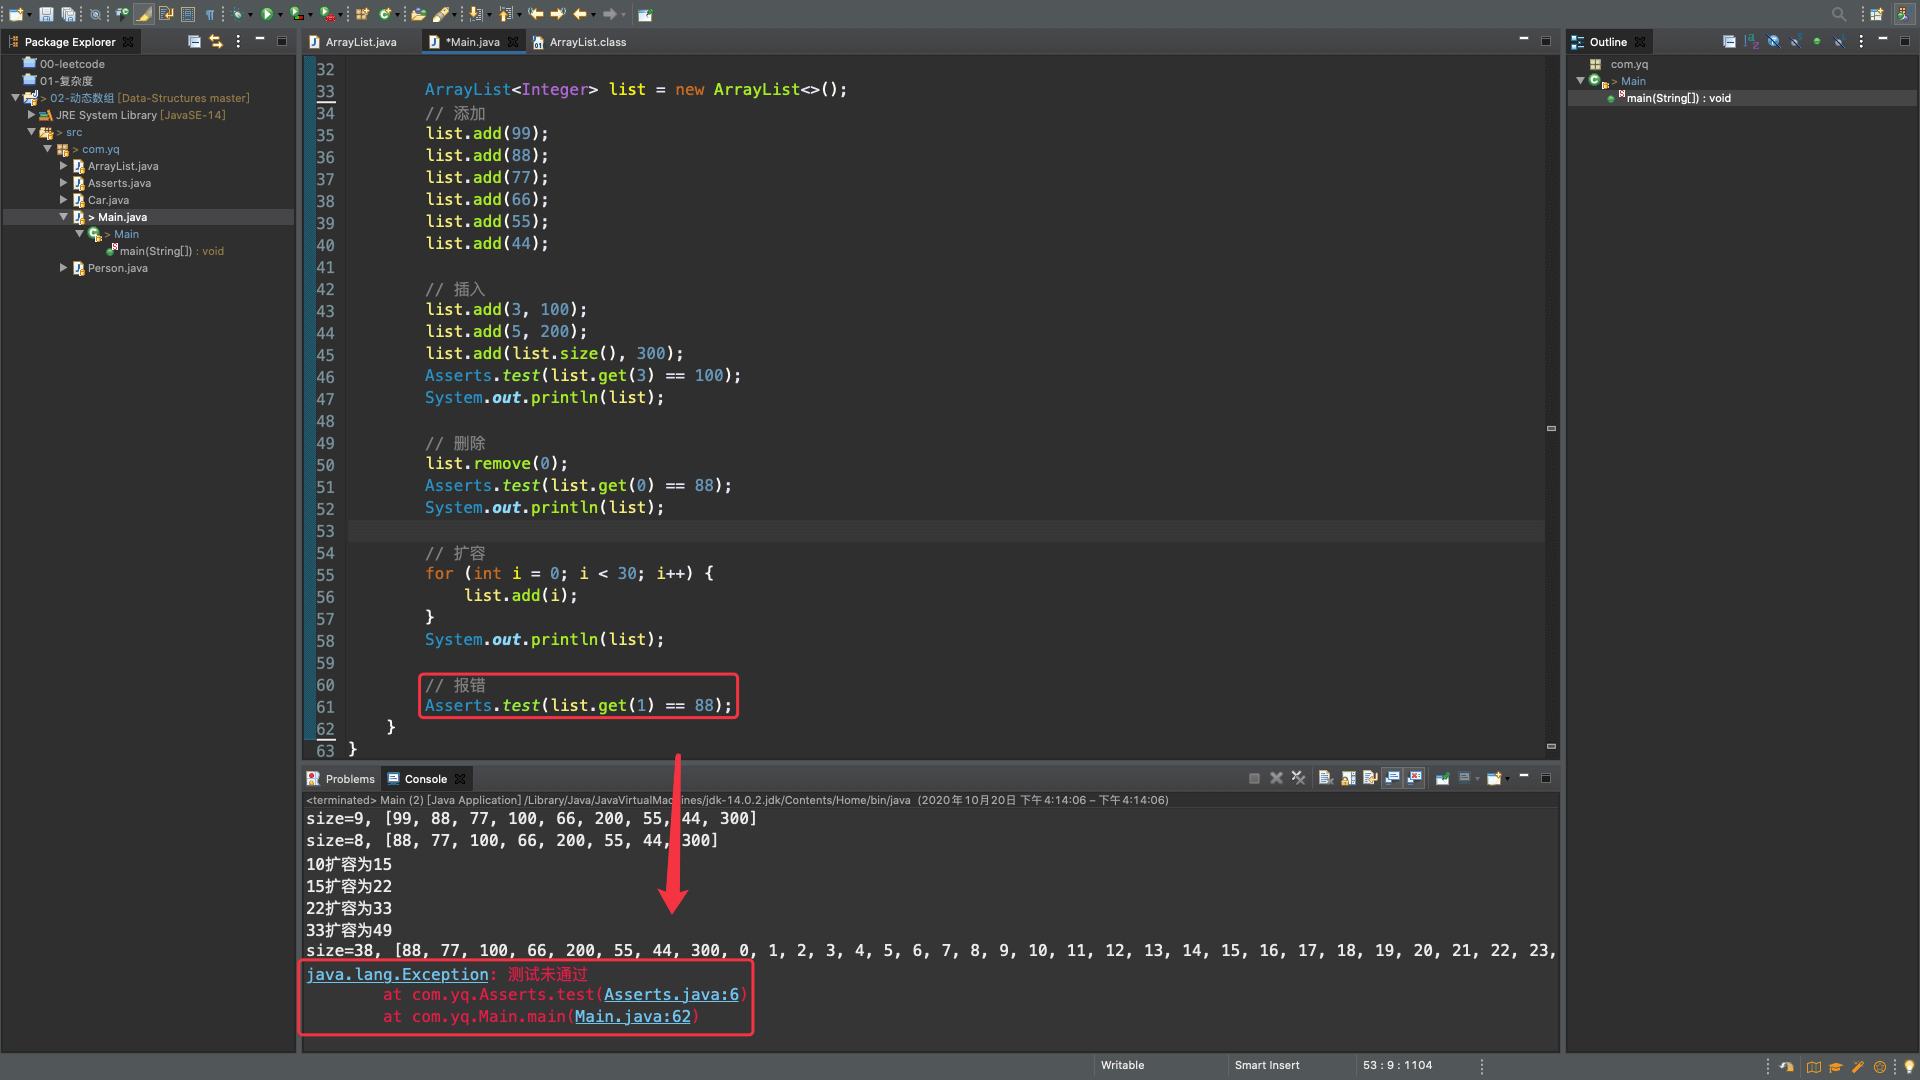Click the Save All icon
The height and width of the screenshot is (1080, 1920).
pyautogui.click(x=68, y=14)
